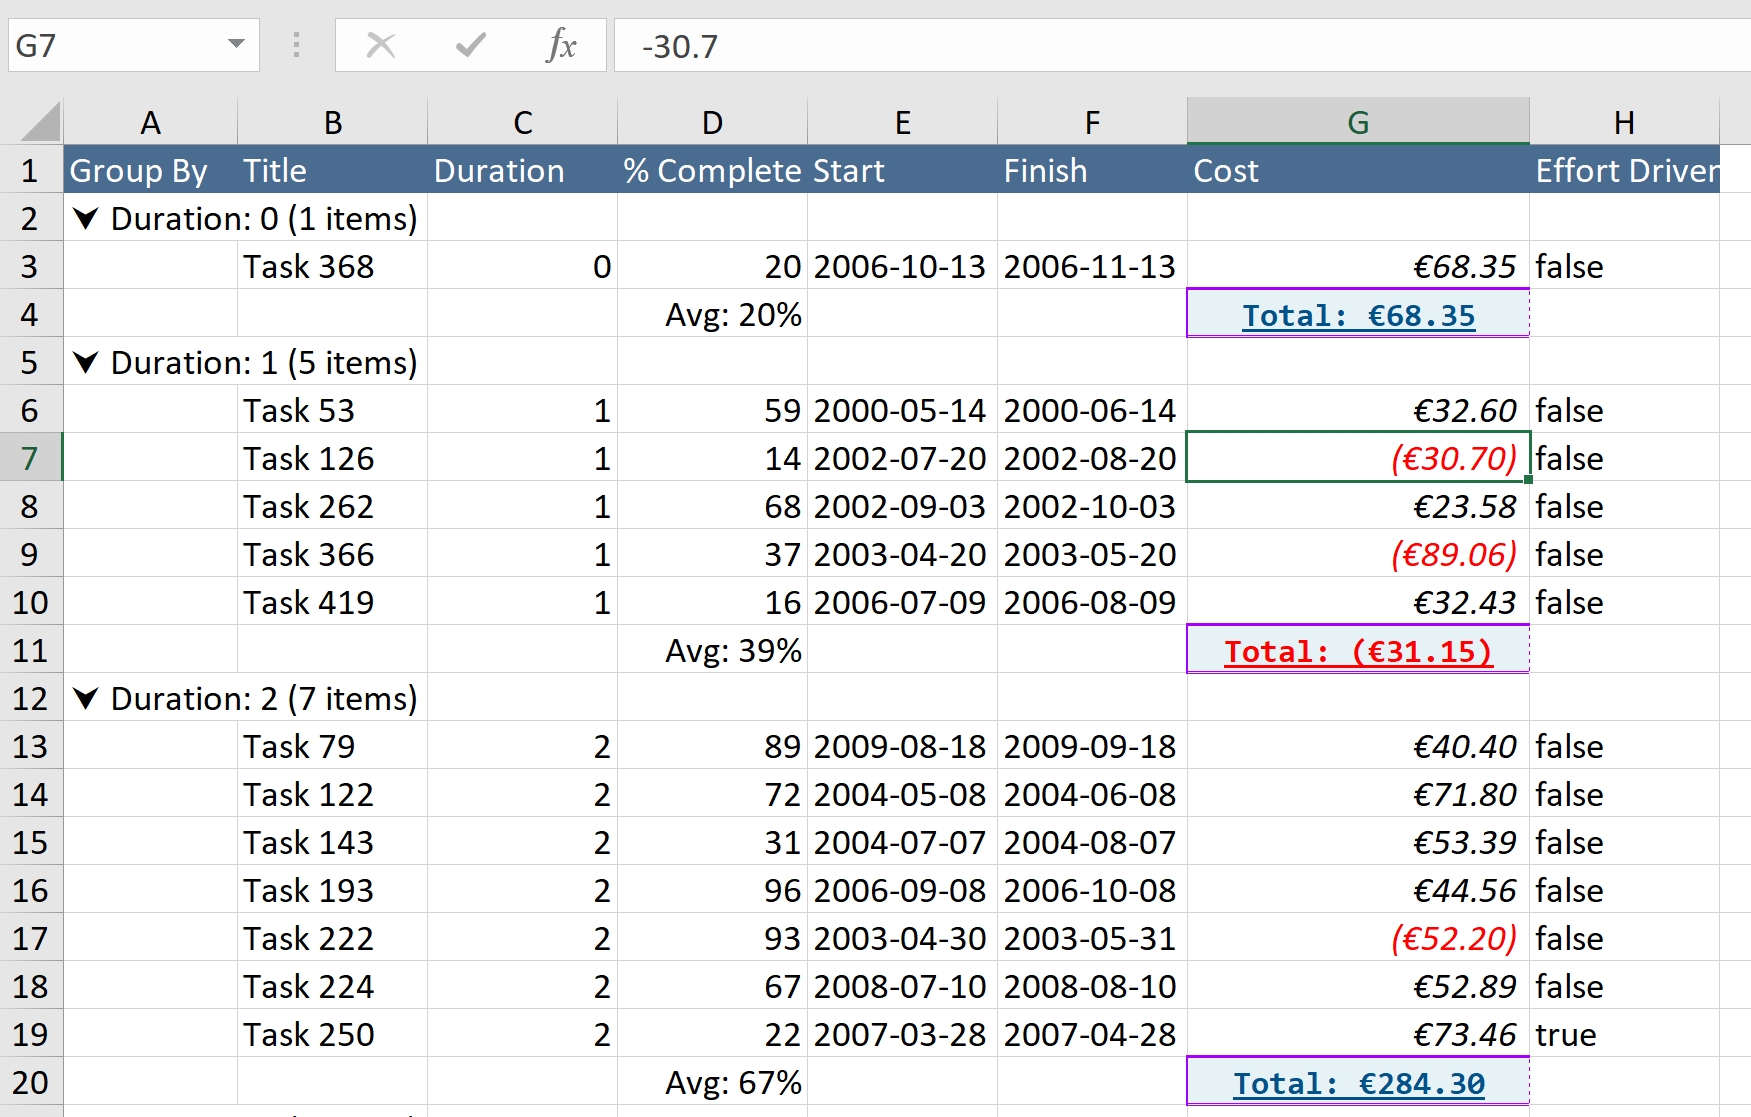Collapse the Duration: 1 group

pyautogui.click(x=86, y=363)
